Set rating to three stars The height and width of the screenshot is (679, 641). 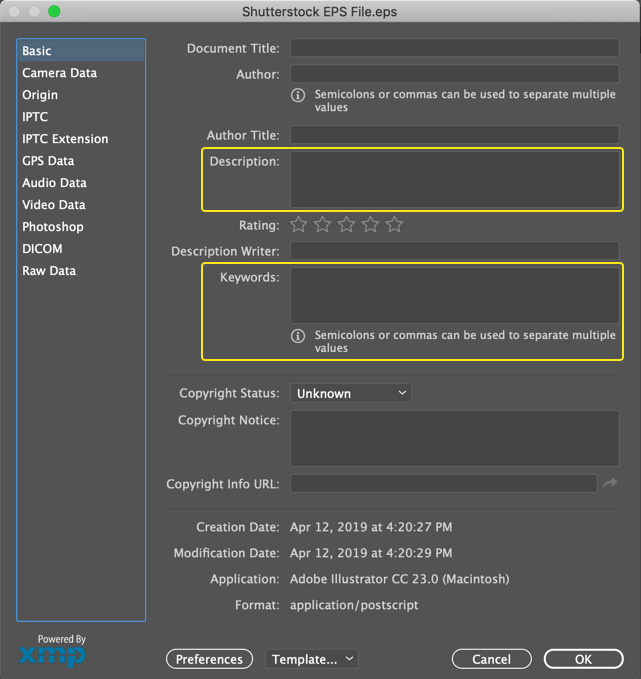coord(346,224)
